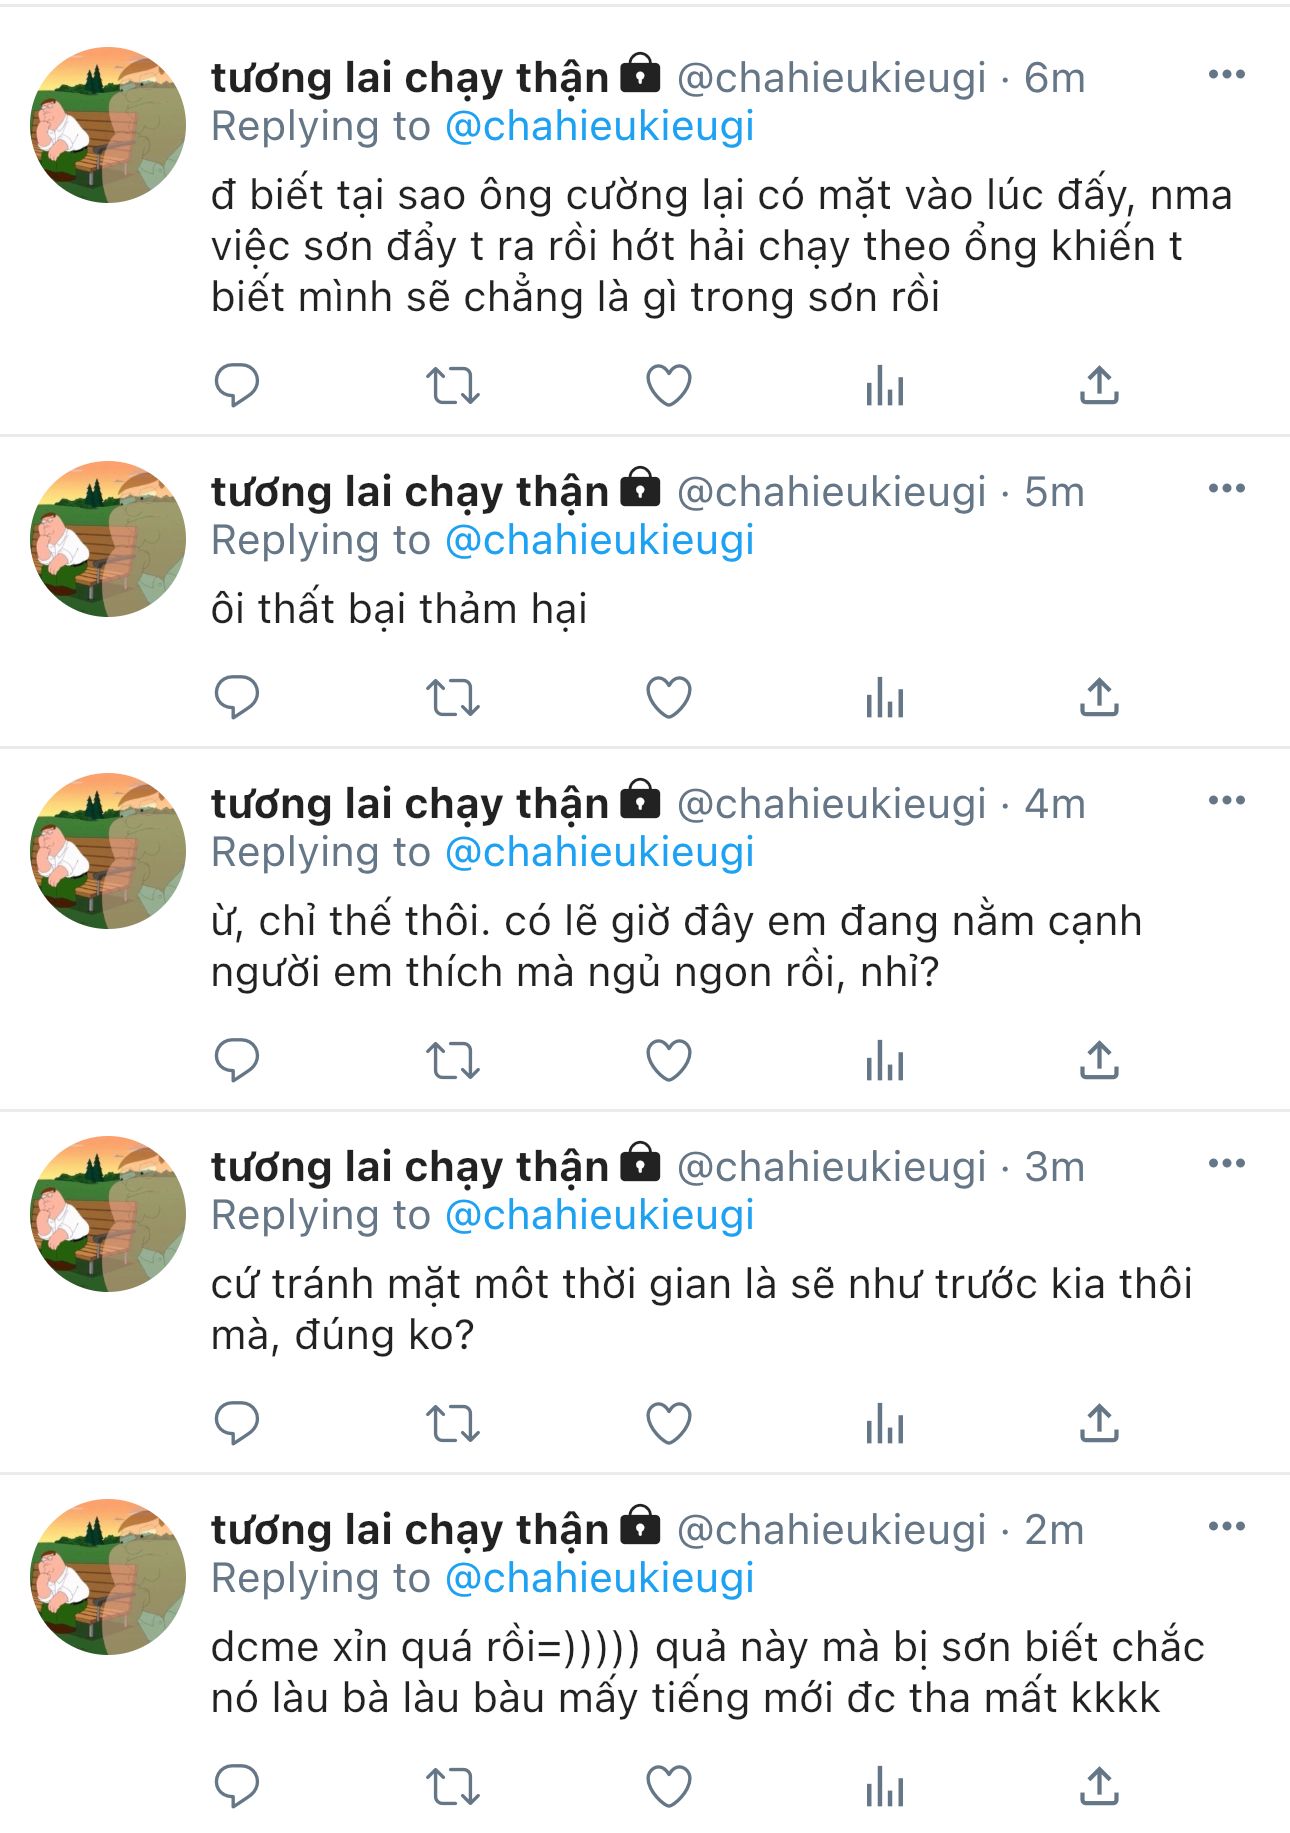Open the @chahieukieugi link in the 6m tweet

[599, 127]
